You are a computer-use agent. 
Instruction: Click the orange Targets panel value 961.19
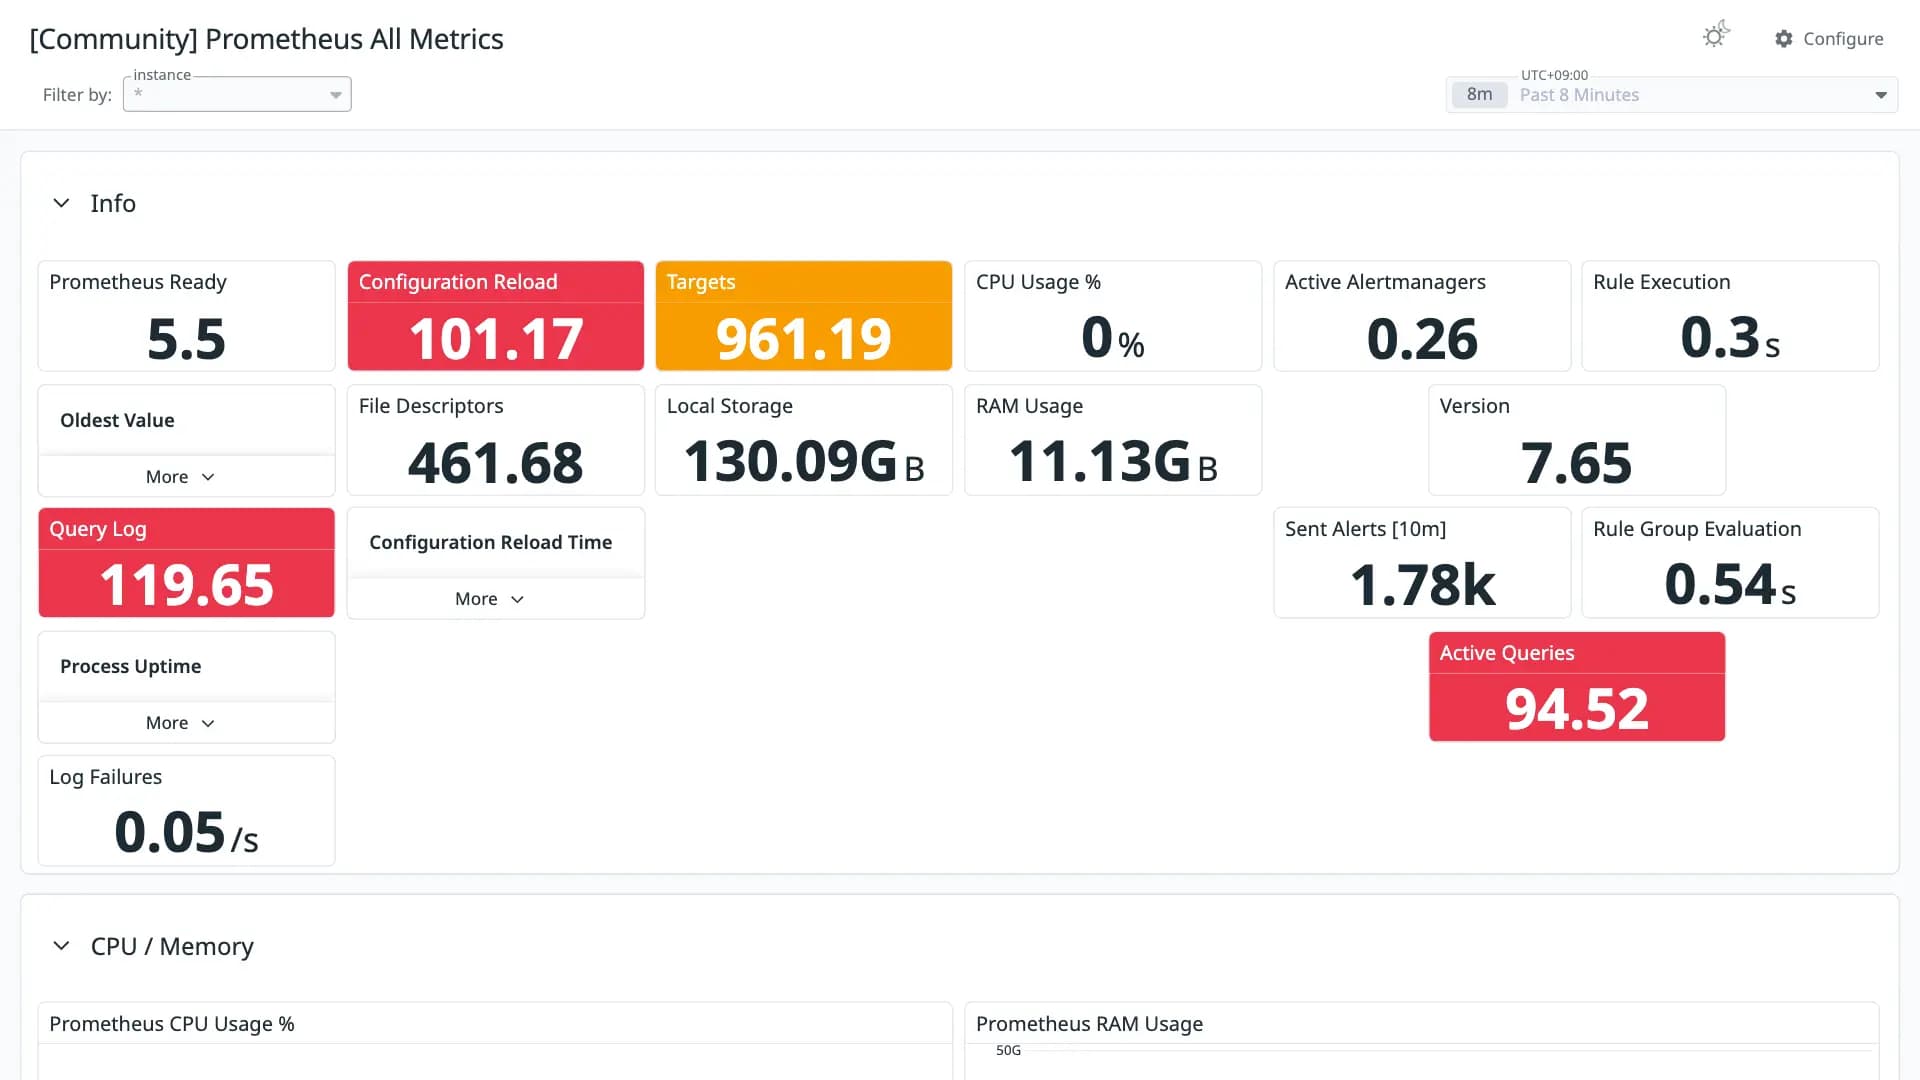tap(803, 339)
